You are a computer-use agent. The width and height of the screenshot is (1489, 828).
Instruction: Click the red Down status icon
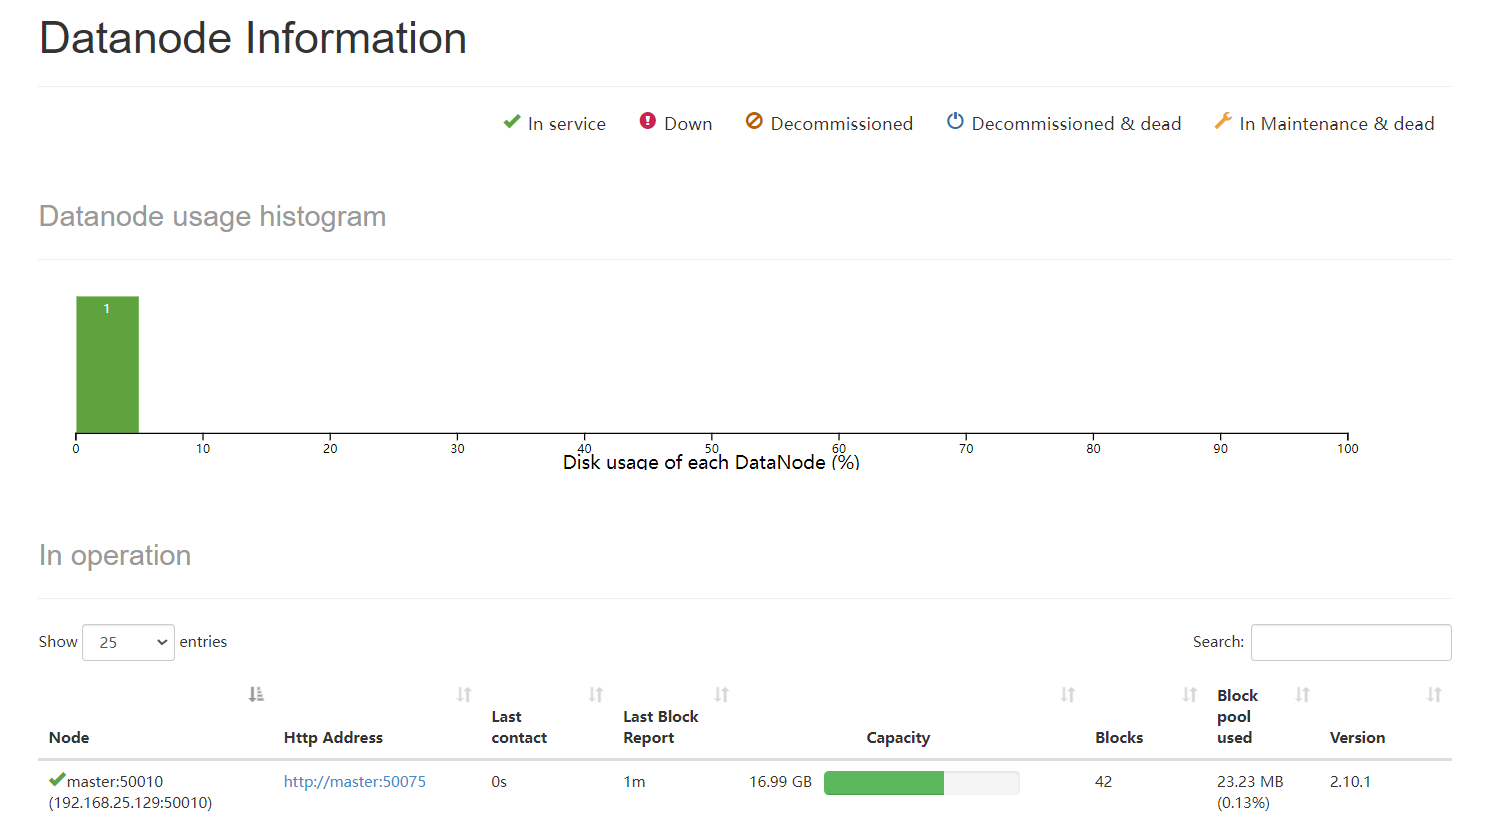tap(648, 121)
